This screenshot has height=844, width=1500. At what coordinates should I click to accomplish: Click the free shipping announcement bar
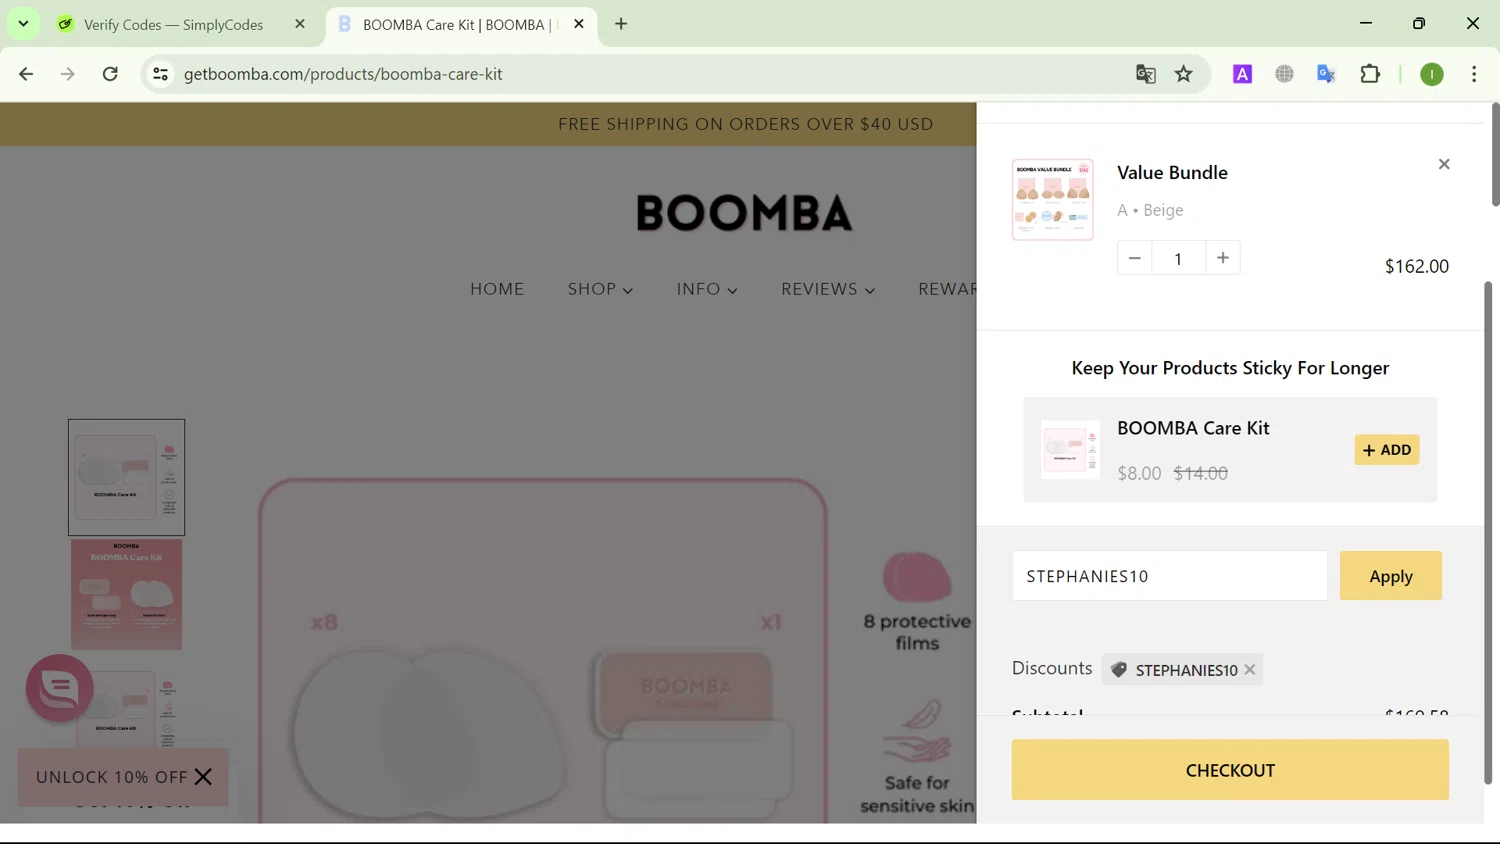tap(745, 124)
